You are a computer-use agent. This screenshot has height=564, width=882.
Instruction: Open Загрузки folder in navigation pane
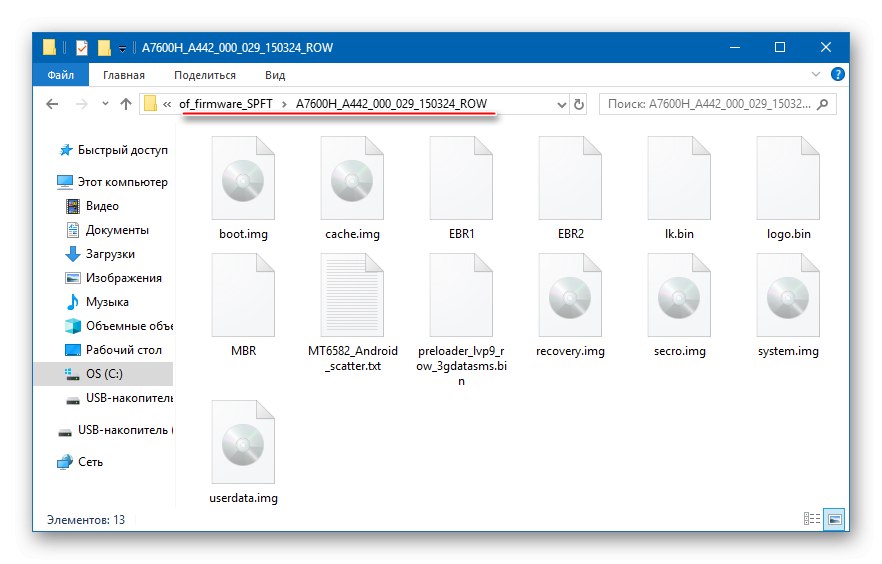[101, 254]
